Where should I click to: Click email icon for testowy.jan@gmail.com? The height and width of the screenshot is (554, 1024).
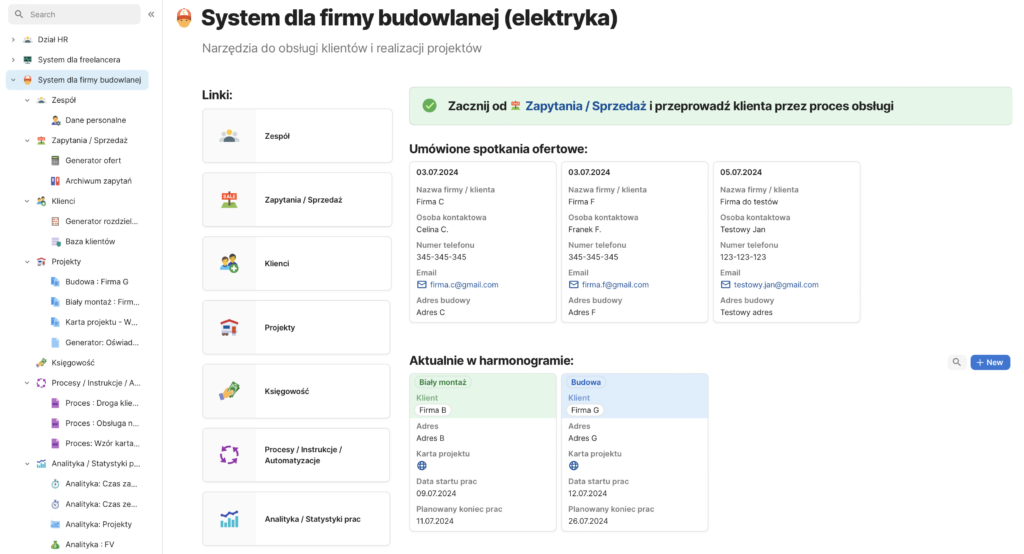tap(726, 285)
